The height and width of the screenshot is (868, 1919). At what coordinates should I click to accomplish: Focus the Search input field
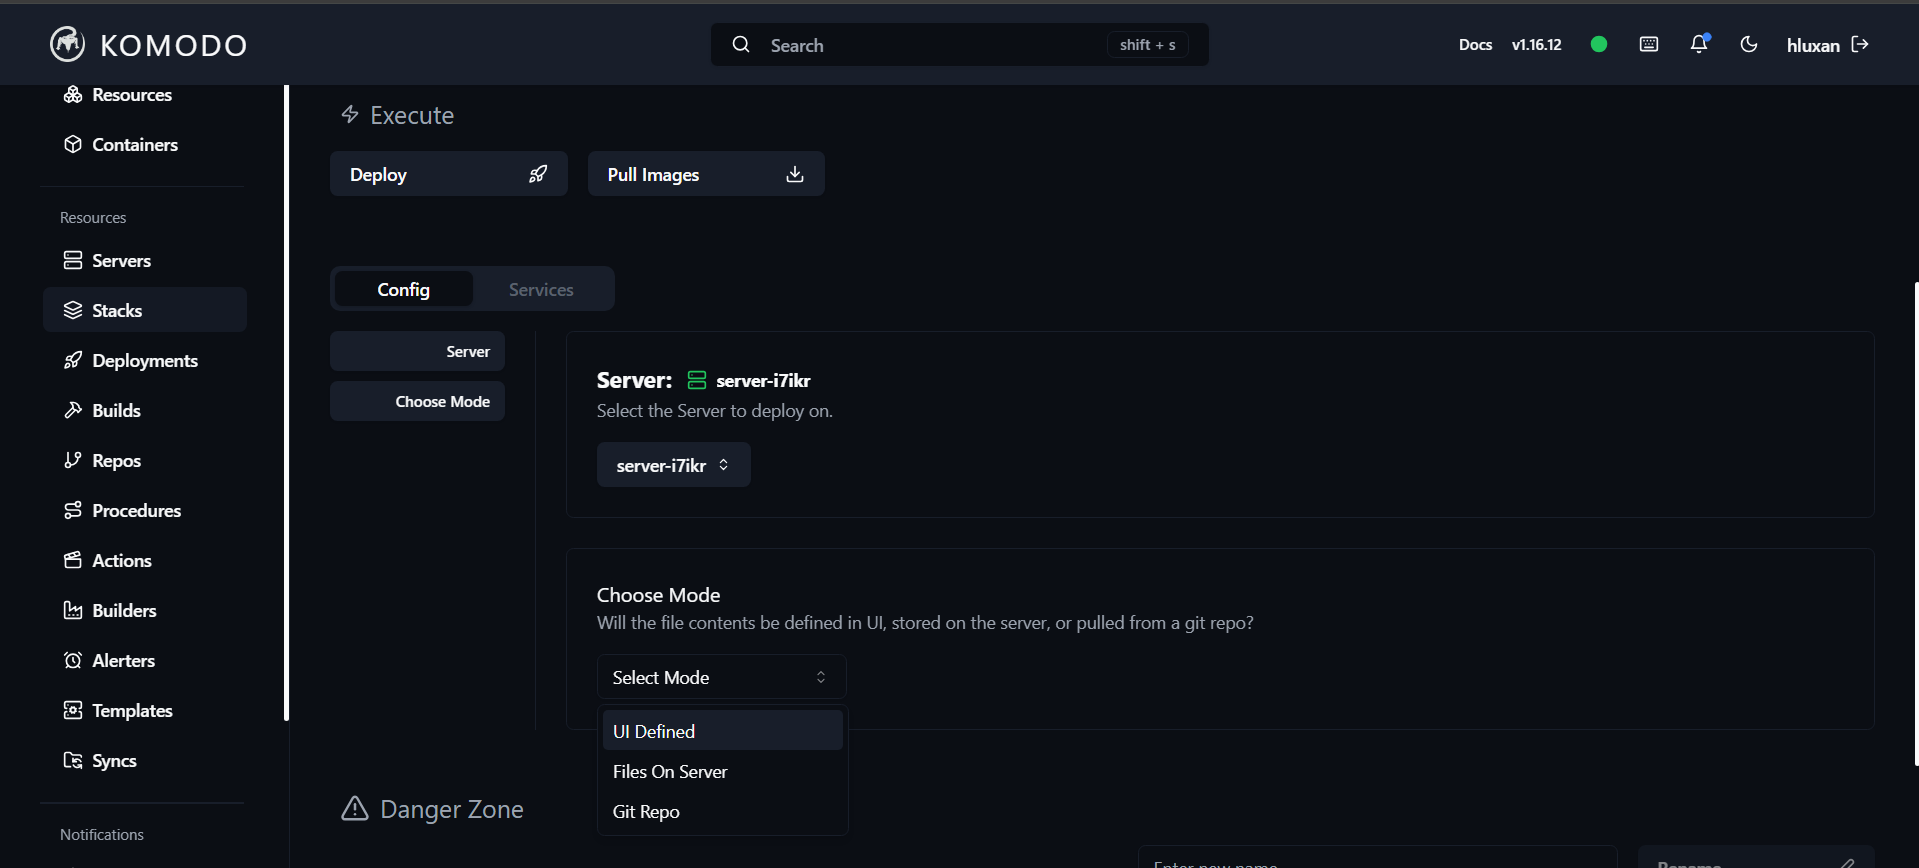coord(930,45)
